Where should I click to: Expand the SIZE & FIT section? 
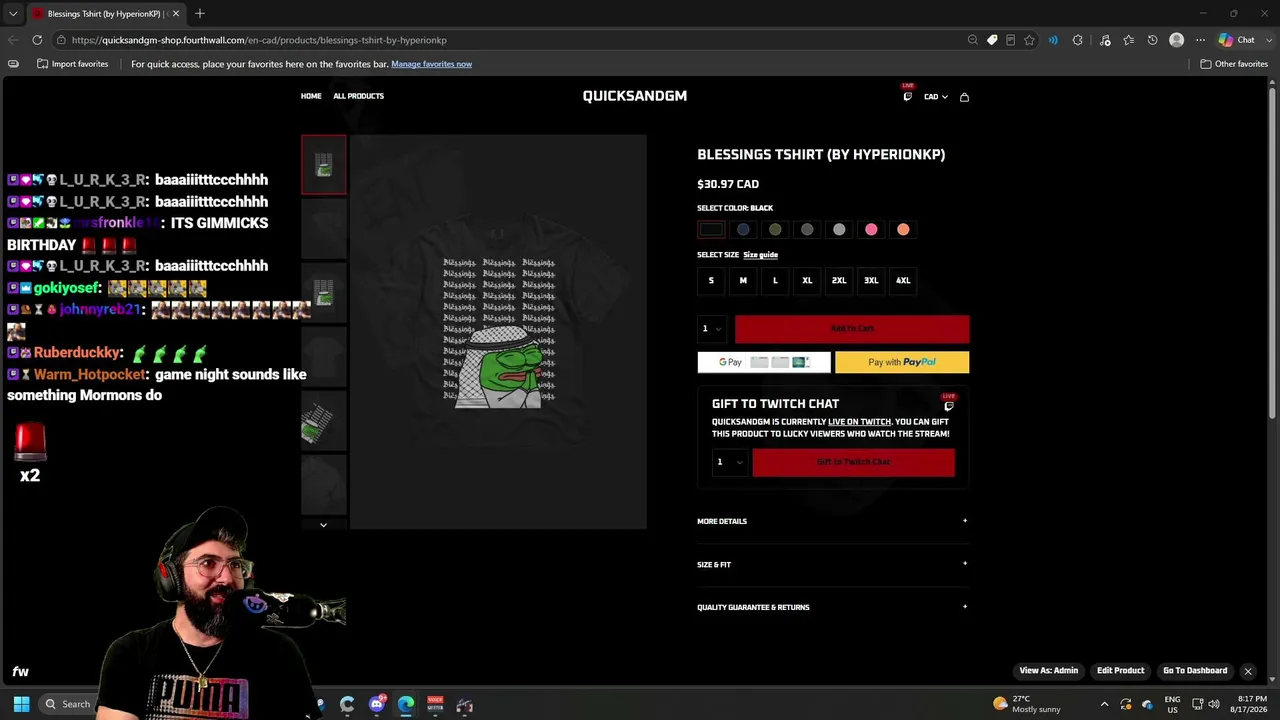[x=833, y=564]
